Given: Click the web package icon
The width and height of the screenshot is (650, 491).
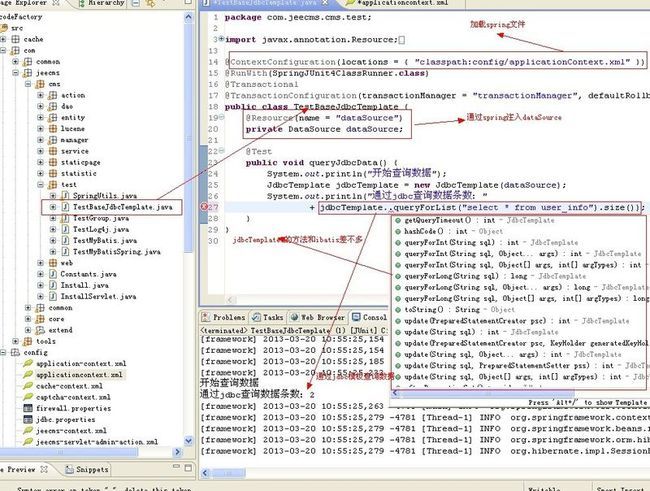Looking at the screenshot, I should pos(53,263).
